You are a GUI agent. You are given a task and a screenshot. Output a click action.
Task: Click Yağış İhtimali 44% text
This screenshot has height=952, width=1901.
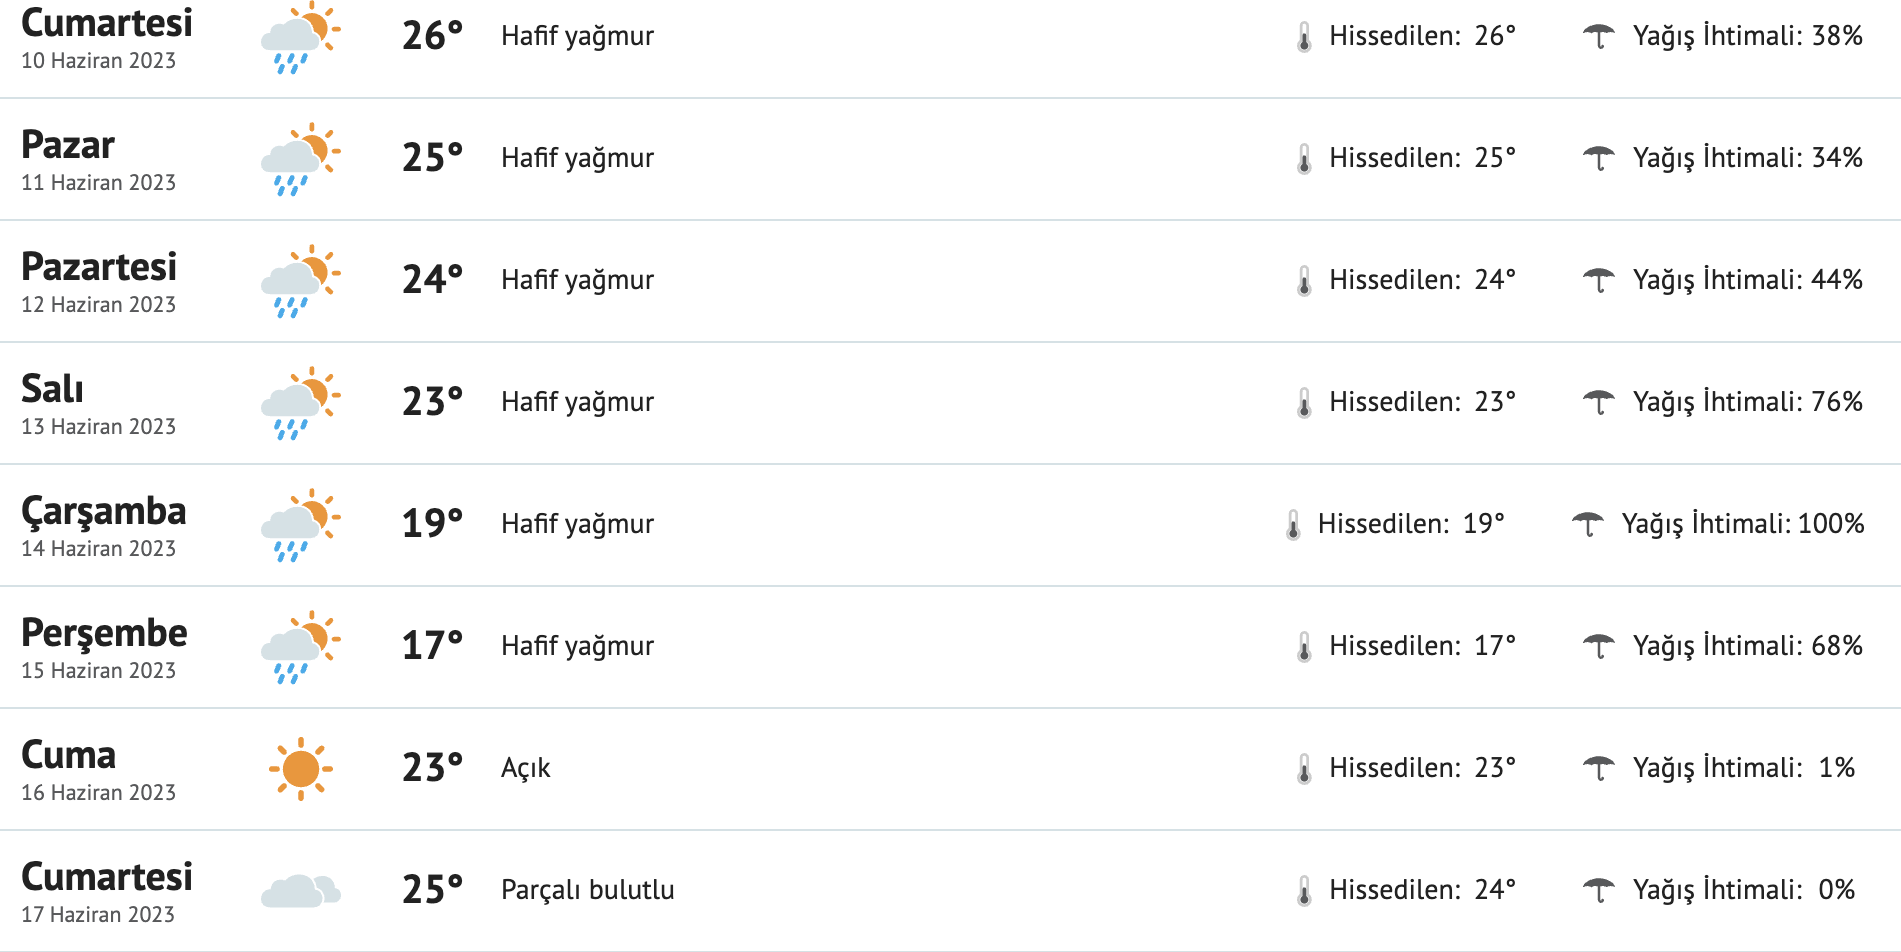click(1747, 280)
